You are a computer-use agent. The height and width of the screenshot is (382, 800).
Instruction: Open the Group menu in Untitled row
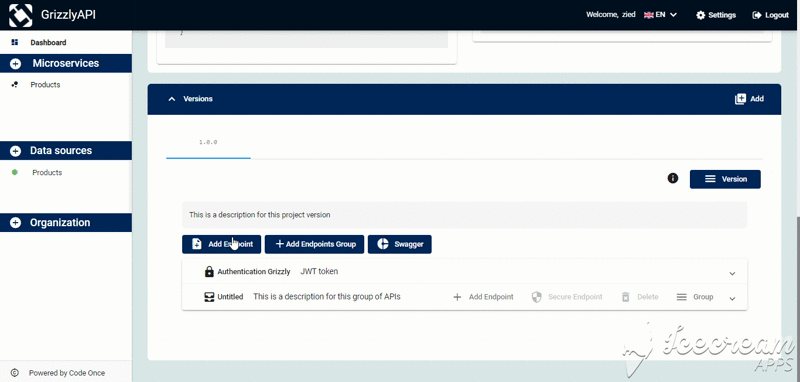click(695, 297)
